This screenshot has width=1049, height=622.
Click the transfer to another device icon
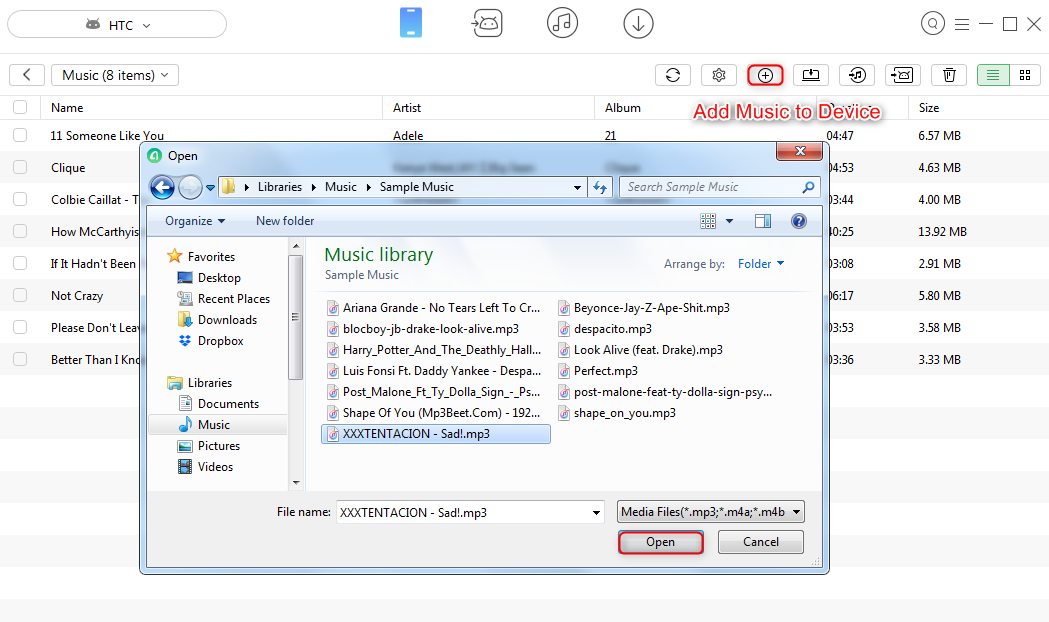click(902, 75)
